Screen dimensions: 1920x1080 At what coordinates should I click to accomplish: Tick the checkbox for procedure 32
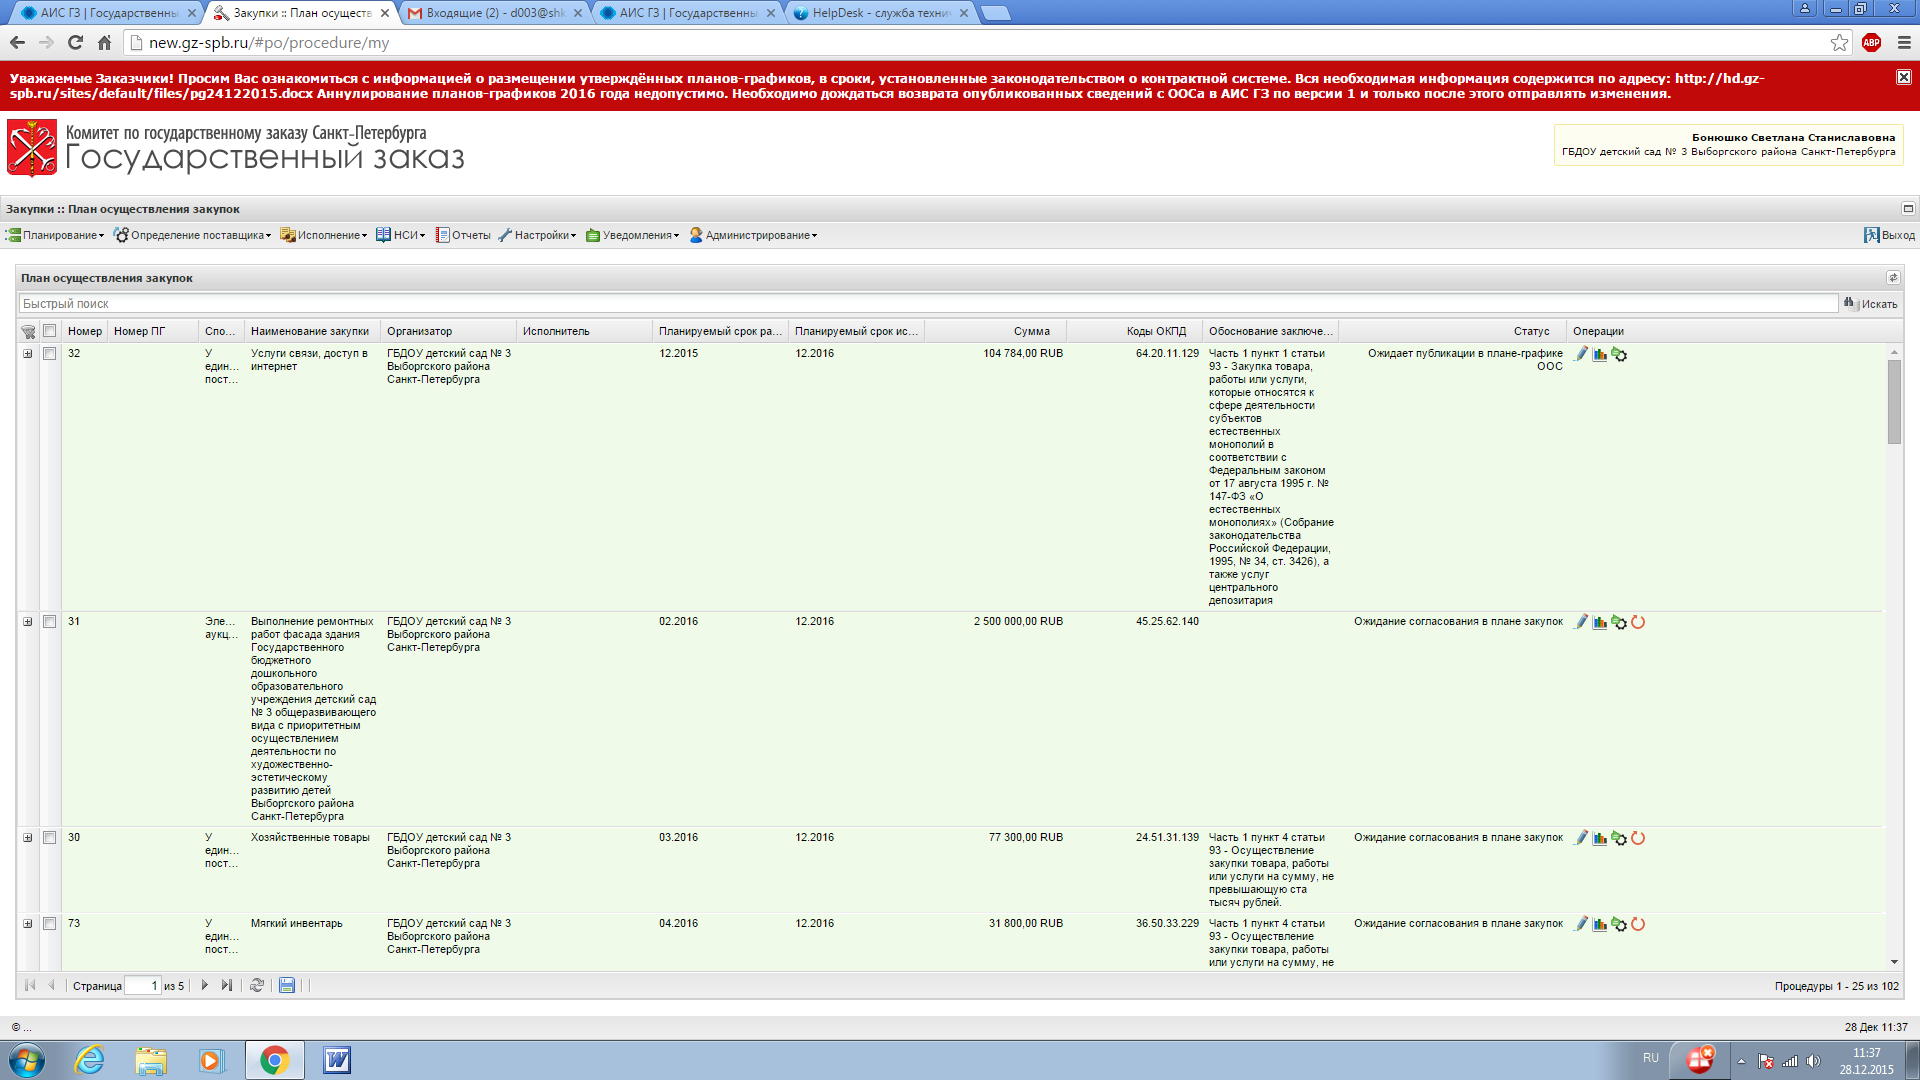(49, 354)
